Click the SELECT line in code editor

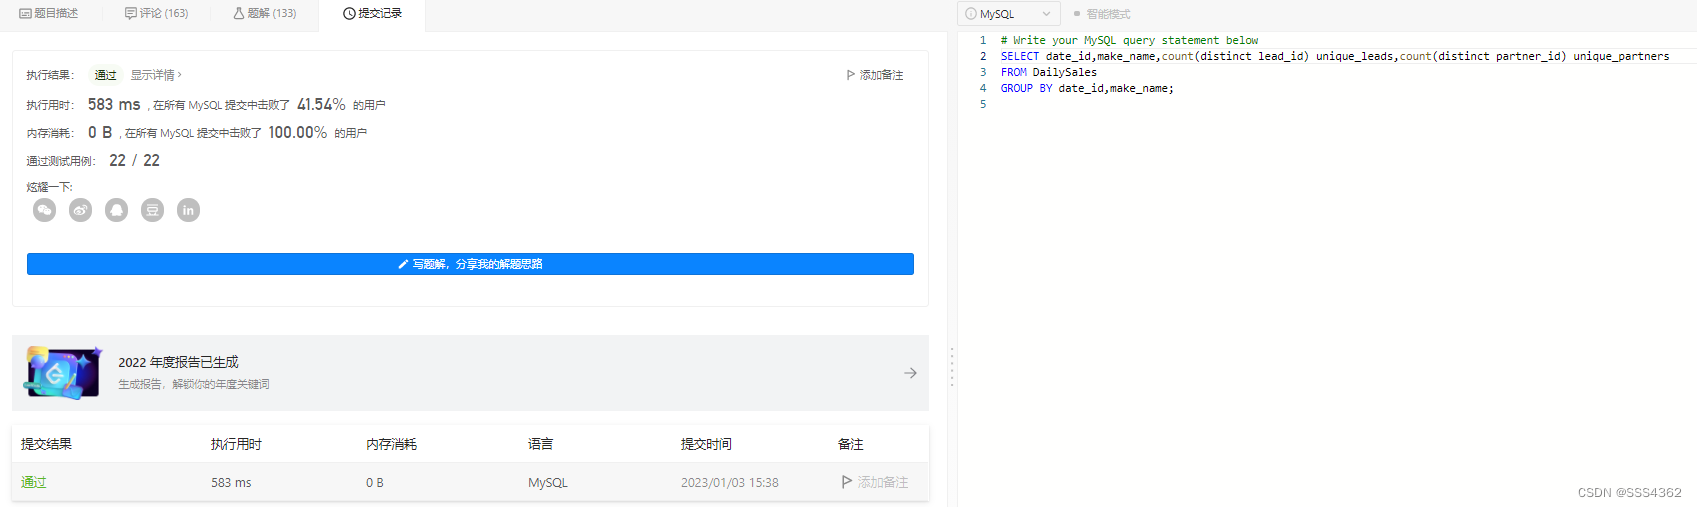click(1335, 56)
